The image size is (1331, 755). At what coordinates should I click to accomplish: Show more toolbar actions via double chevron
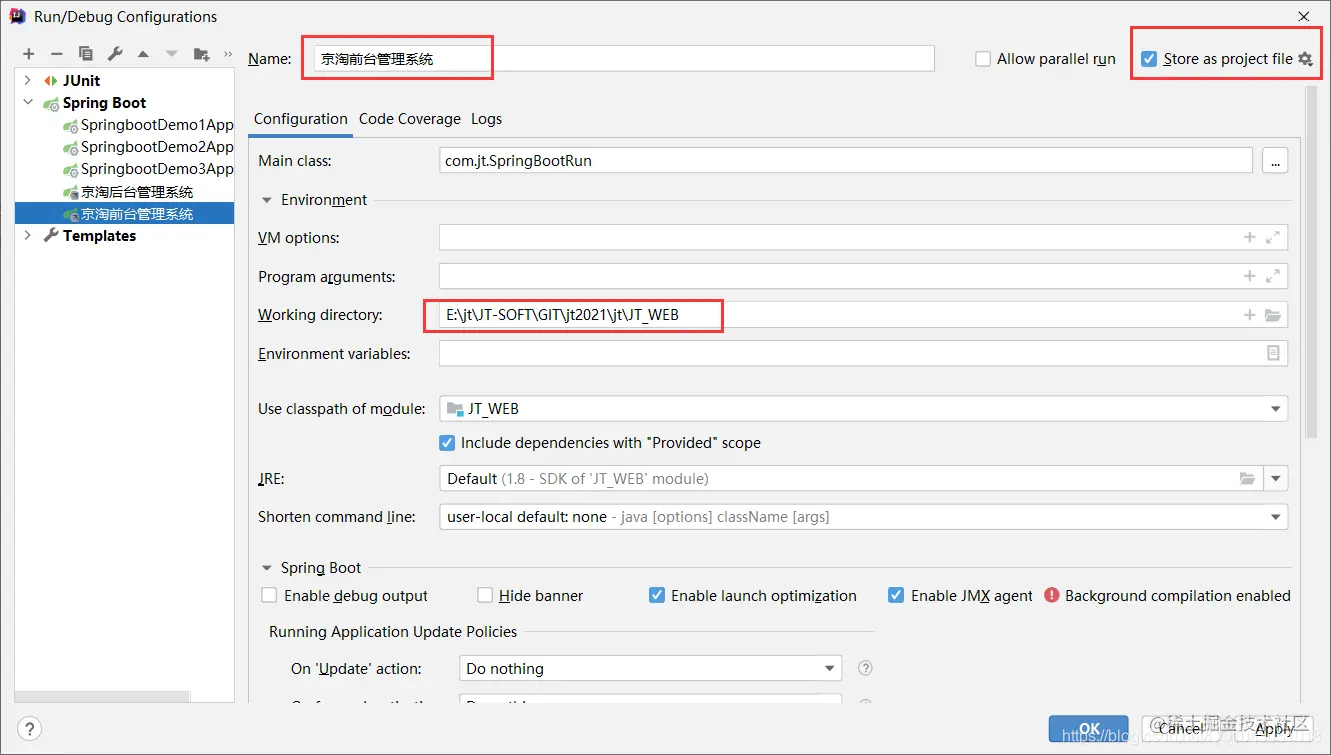[228, 54]
